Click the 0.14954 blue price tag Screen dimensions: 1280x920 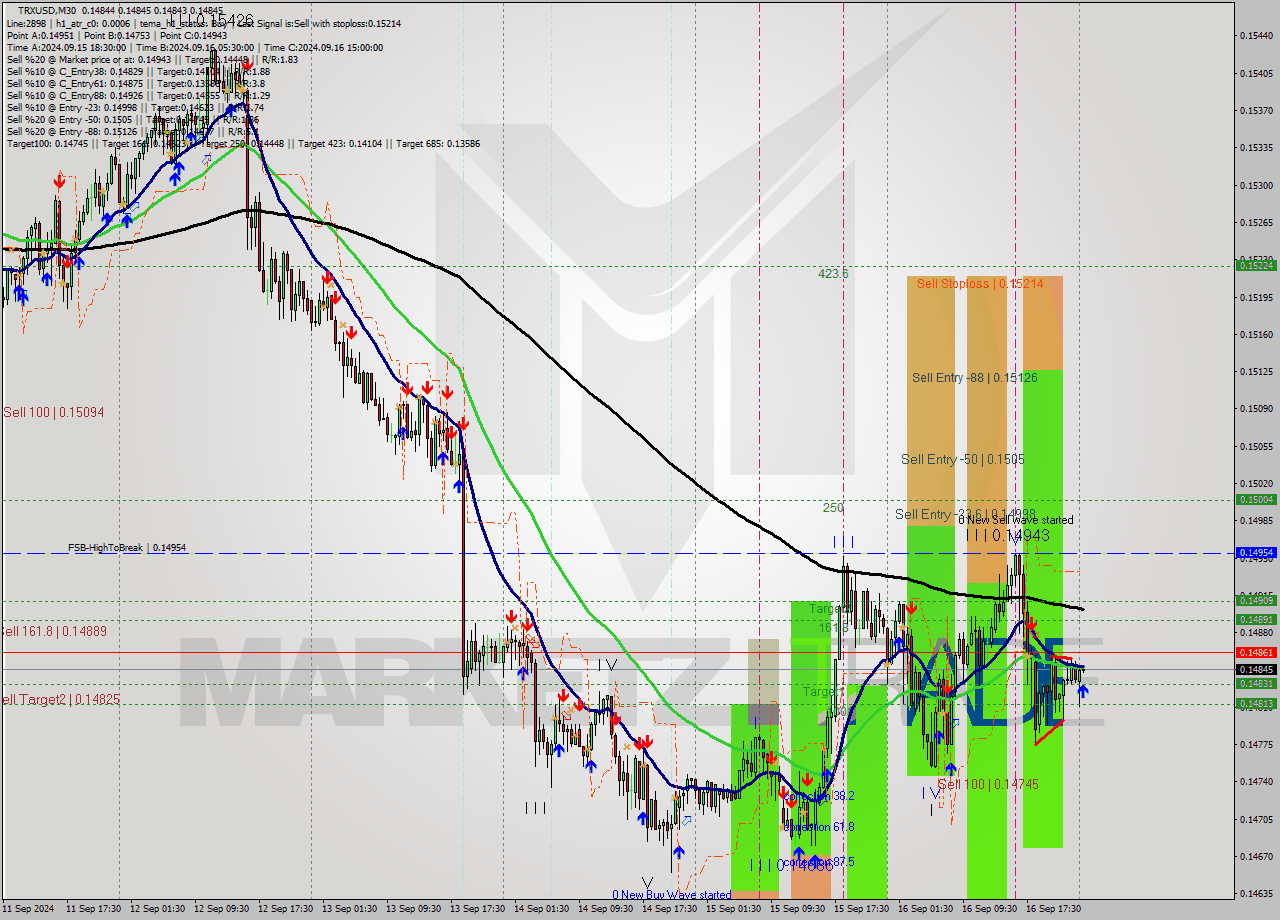[x=1256, y=552]
